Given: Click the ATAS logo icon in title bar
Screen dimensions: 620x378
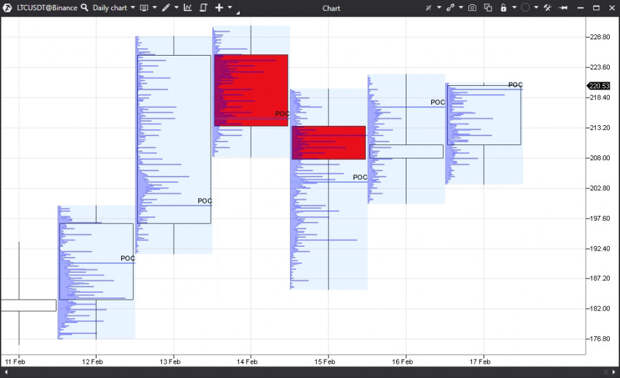Looking at the screenshot, I should tap(7, 8).
